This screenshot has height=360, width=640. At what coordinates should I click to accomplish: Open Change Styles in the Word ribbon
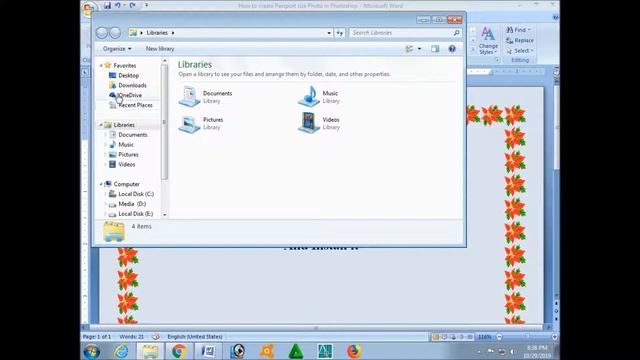point(488,41)
